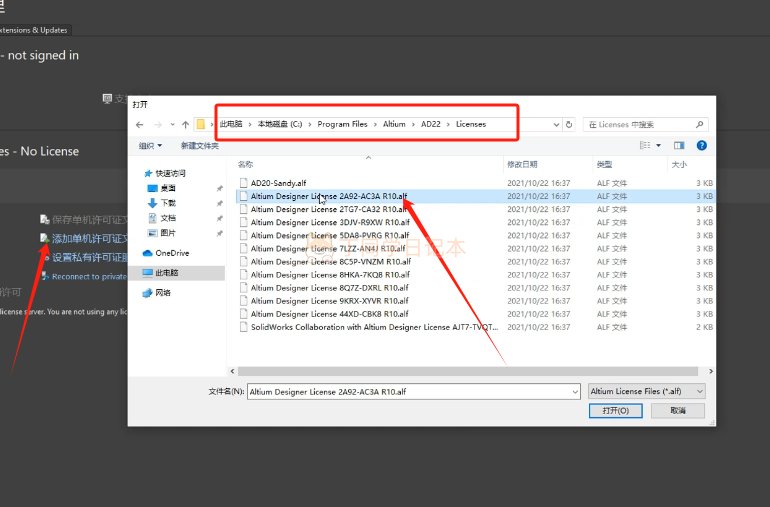This screenshot has height=507, width=770.
Task: Click Reconnect to private link in Altium
Action: (89, 277)
